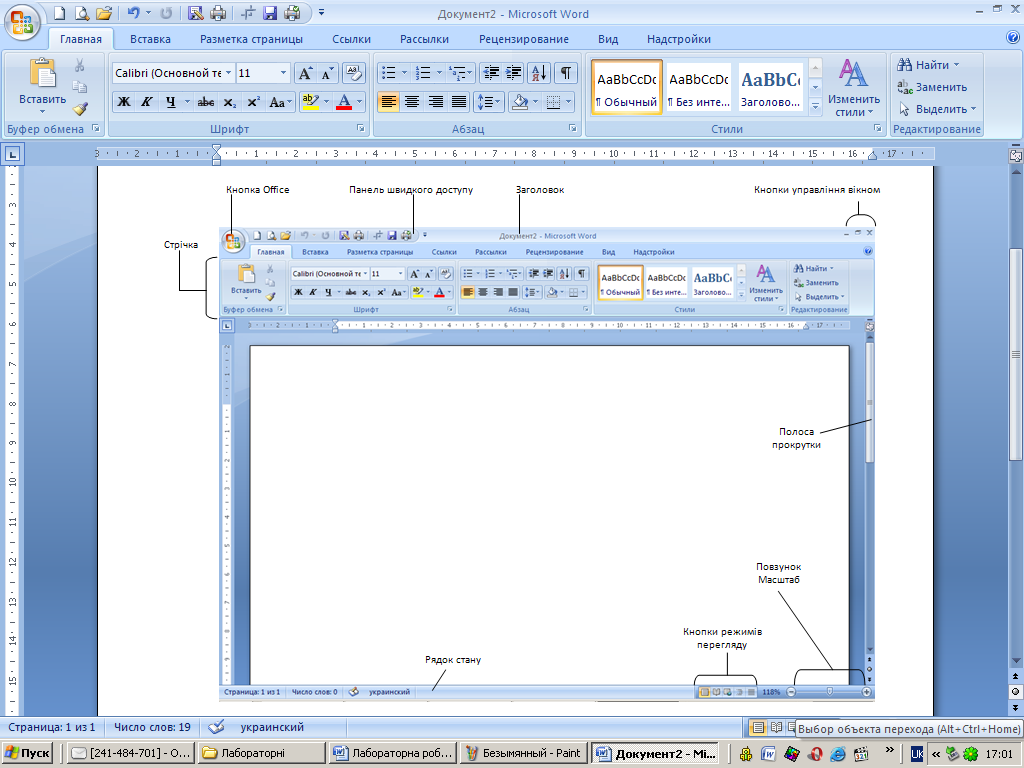
Task: Open Word help with the question mark icon
Action: click(x=1013, y=37)
